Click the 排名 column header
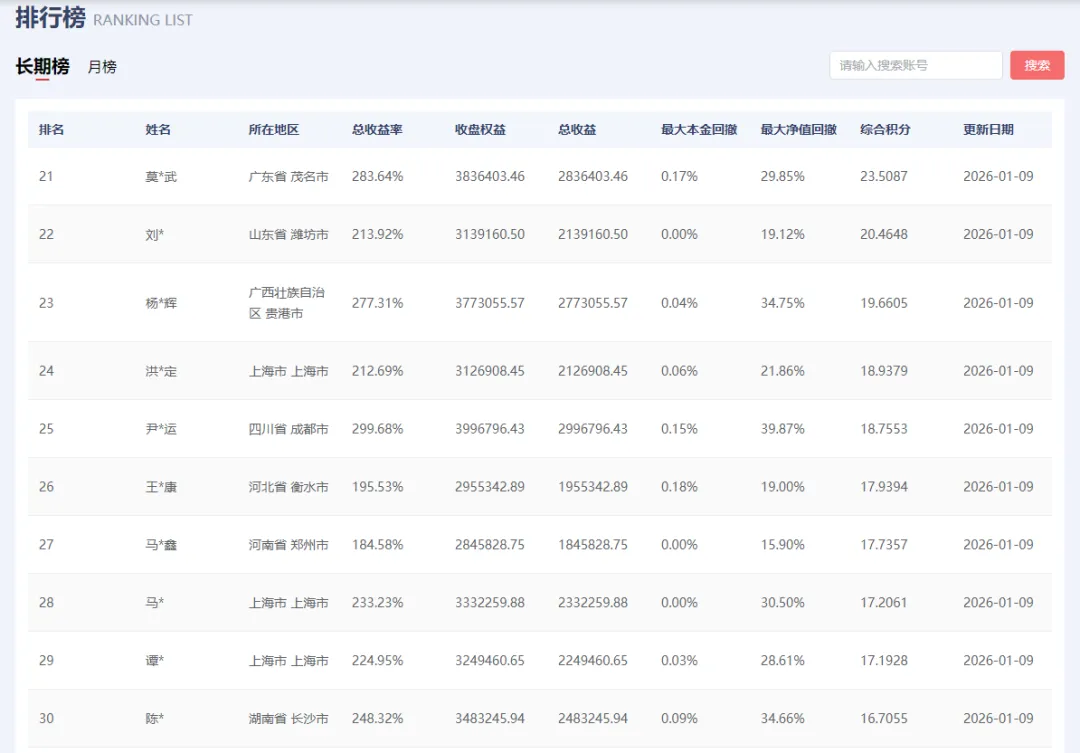Viewport: 1080px width, 753px height. 52,130
